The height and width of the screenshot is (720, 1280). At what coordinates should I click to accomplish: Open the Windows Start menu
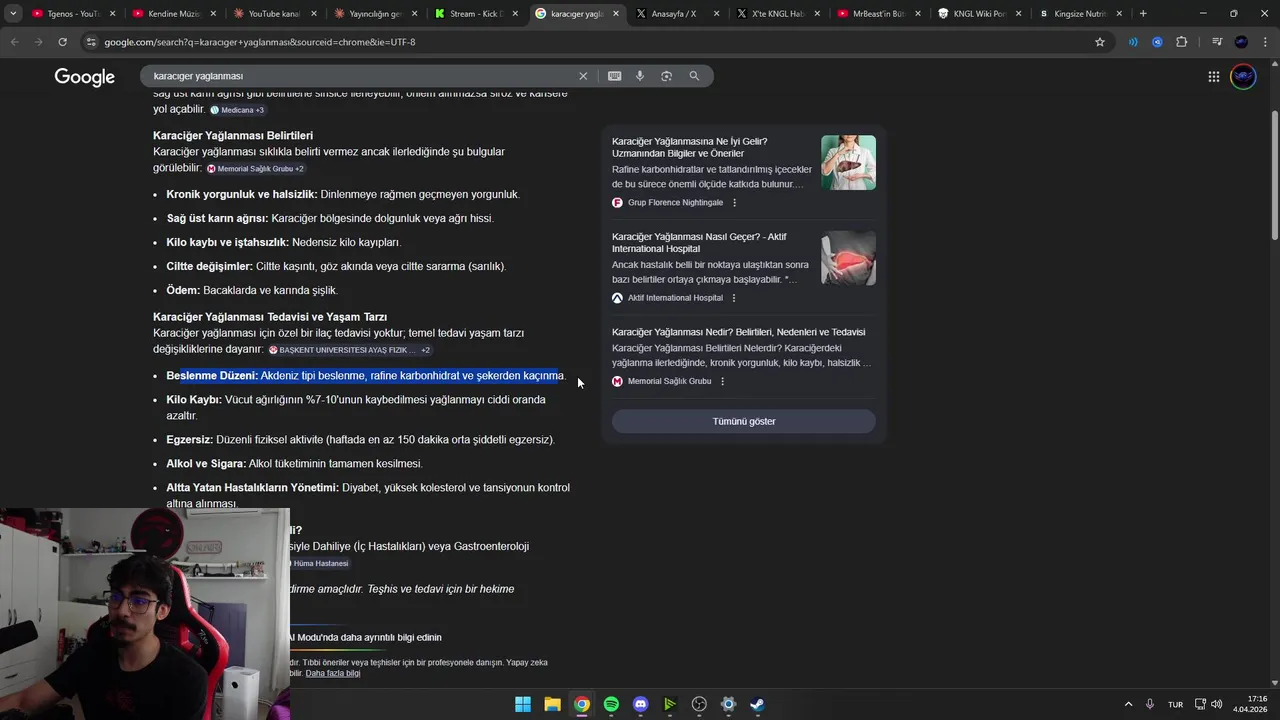pyautogui.click(x=523, y=704)
